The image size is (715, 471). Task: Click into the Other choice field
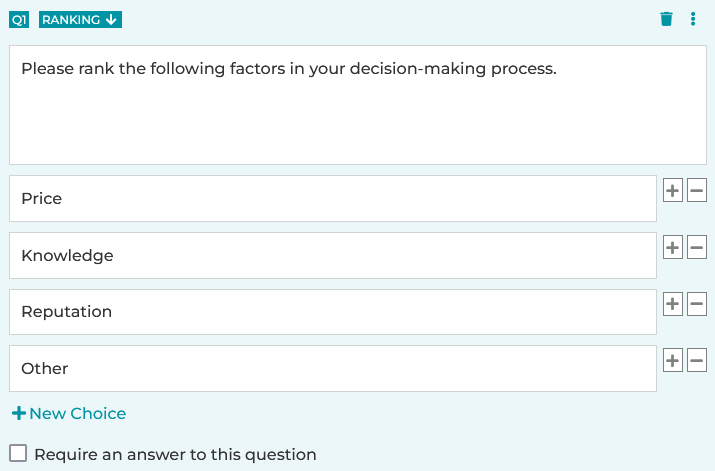click(x=333, y=368)
